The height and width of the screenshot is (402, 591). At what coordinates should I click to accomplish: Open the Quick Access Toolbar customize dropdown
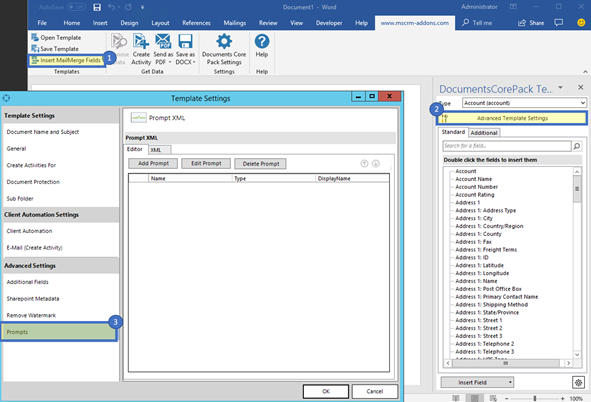(142, 7)
